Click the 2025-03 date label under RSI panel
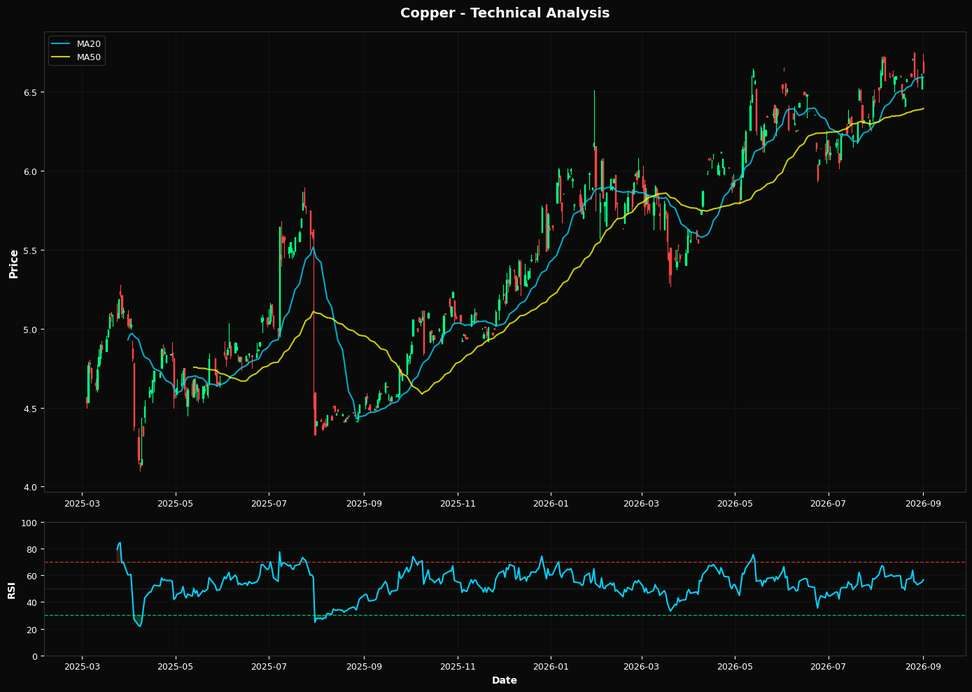Viewport: 972px width, 692px height. click(83, 667)
